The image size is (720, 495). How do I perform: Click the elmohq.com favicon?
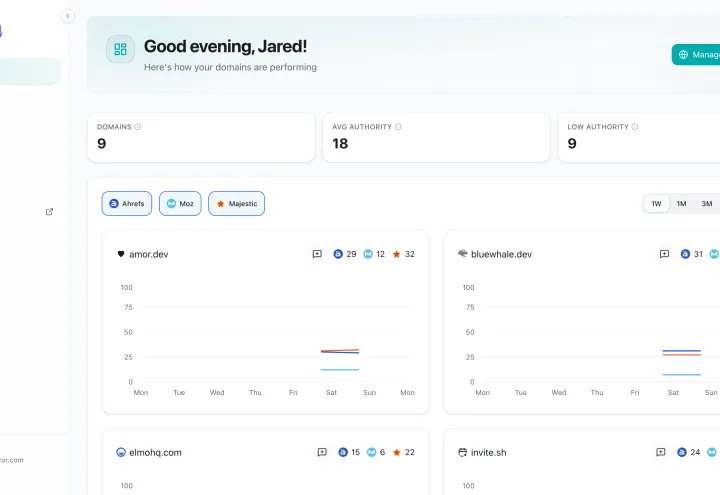pyautogui.click(x=121, y=452)
